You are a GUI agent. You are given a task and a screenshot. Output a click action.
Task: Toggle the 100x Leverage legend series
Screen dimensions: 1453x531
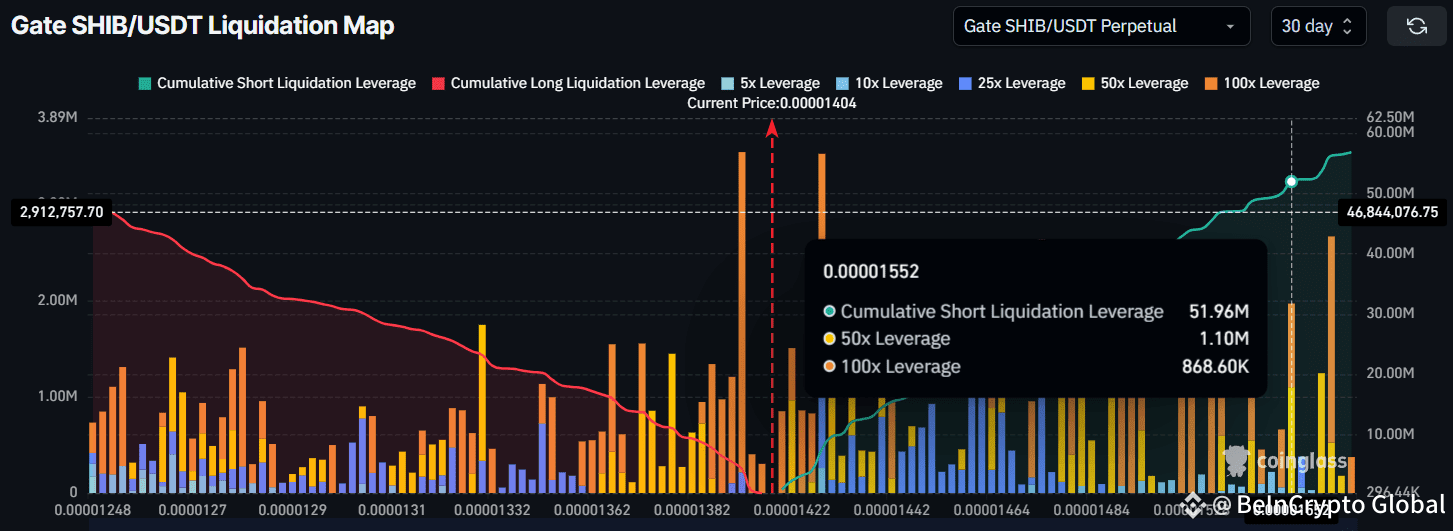1261,83
